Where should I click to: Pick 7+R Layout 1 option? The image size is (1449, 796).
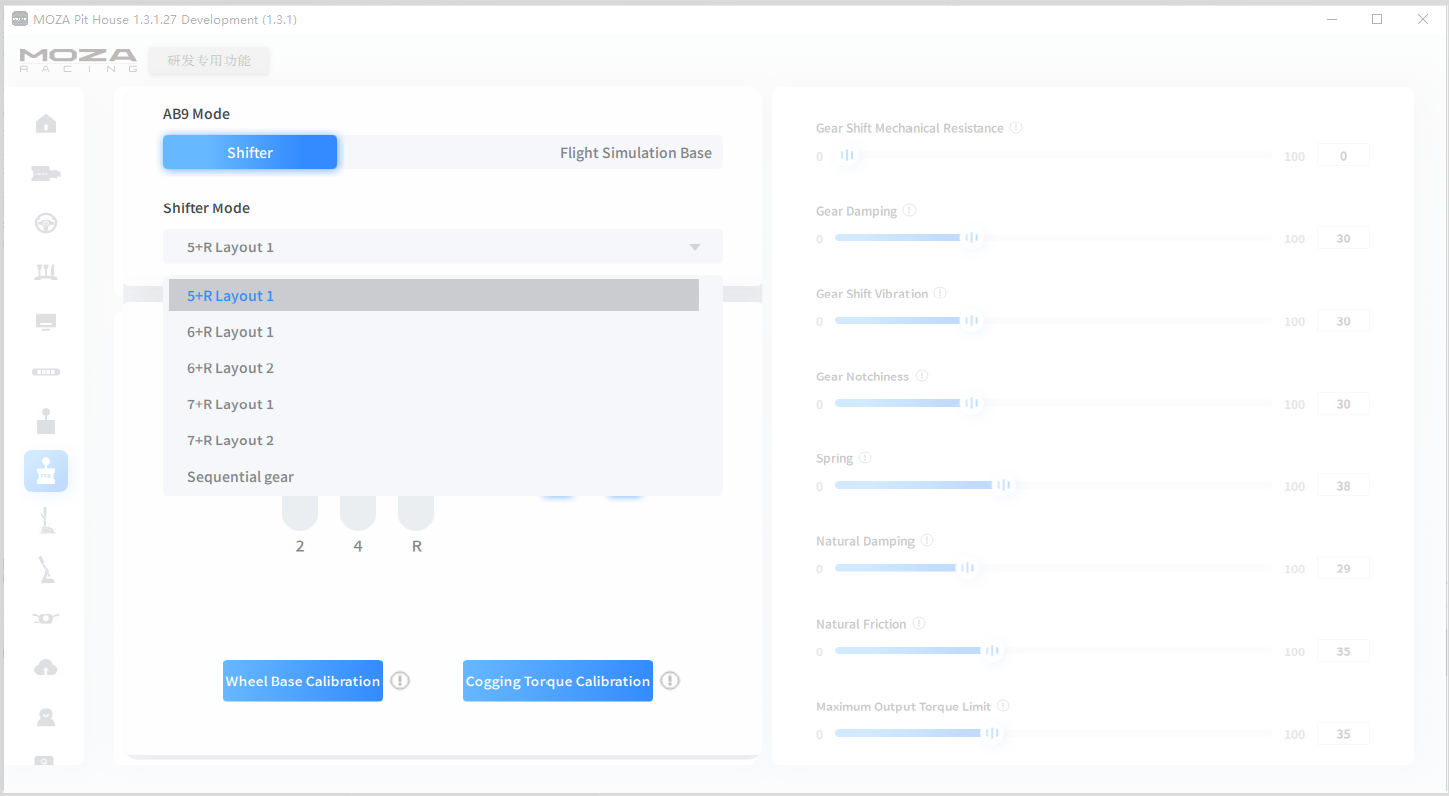pos(231,404)
